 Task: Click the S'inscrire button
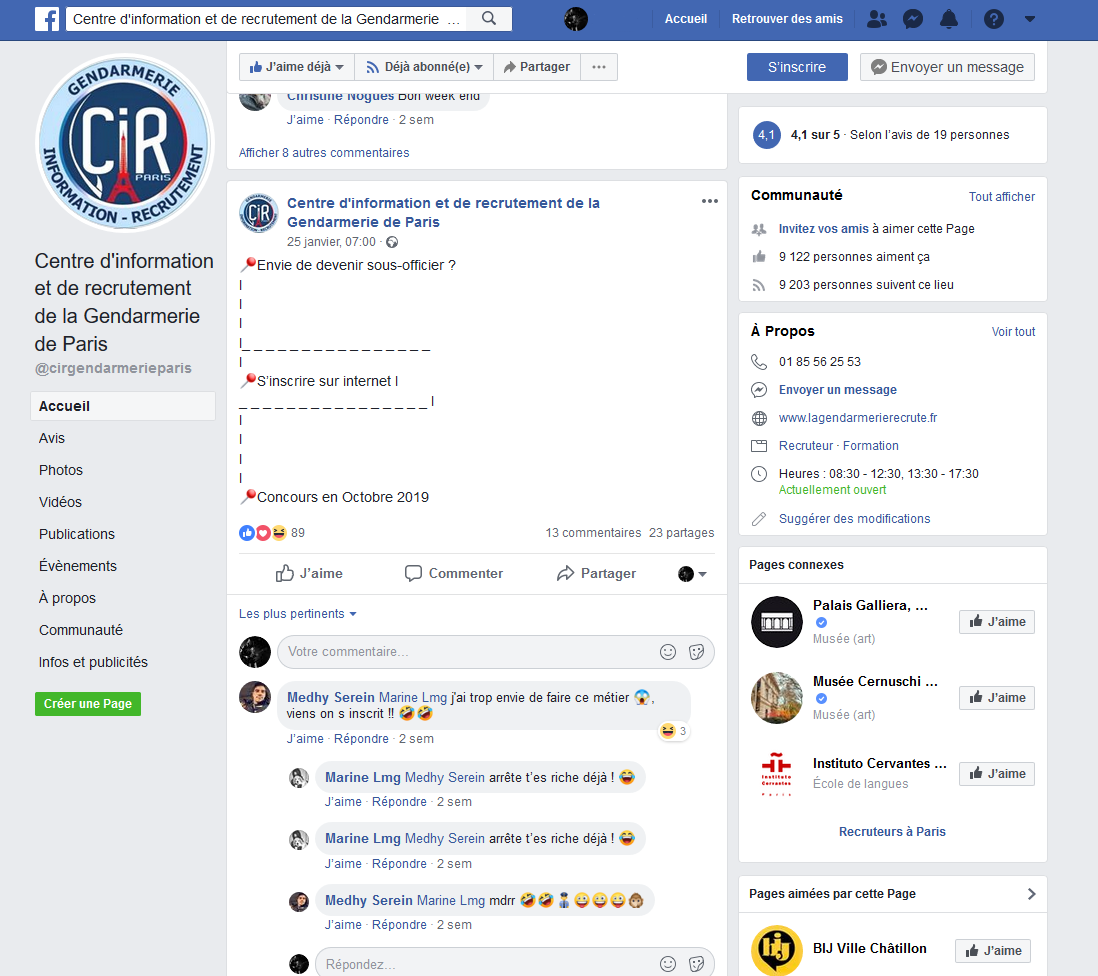pyautogui.click(x=797, y=67)
